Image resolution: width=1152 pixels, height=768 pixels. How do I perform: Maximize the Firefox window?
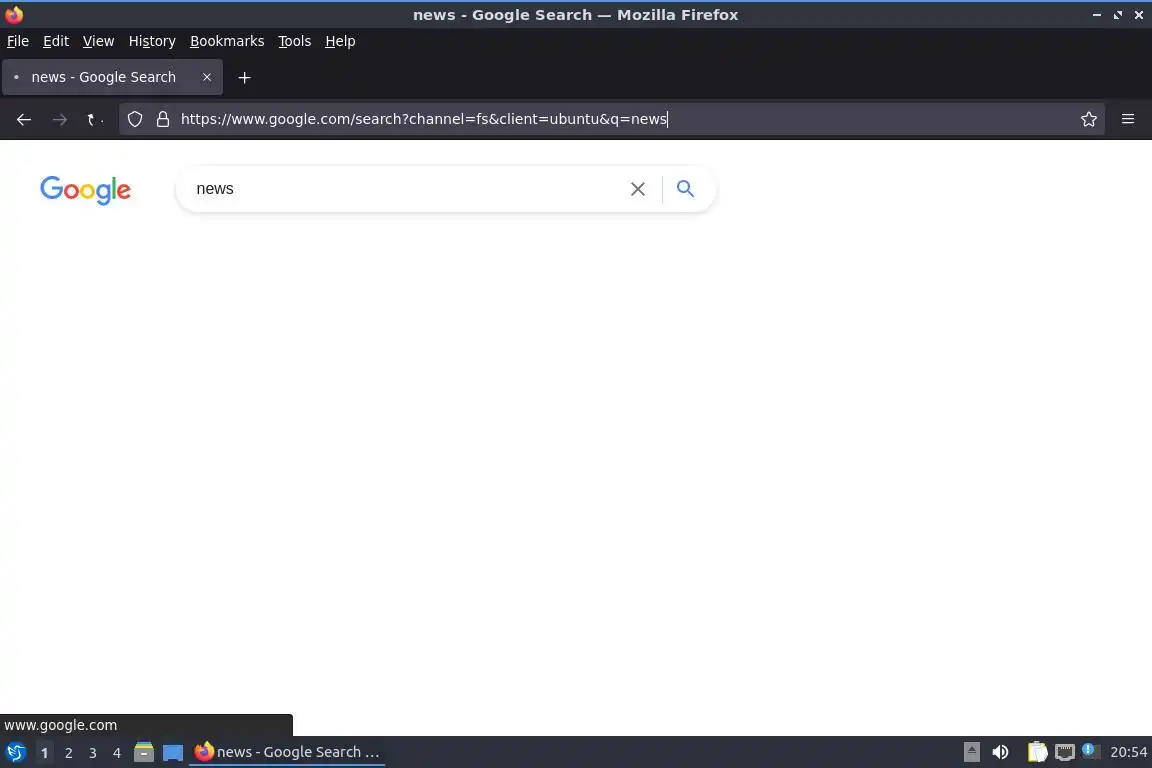[1117, 15]
